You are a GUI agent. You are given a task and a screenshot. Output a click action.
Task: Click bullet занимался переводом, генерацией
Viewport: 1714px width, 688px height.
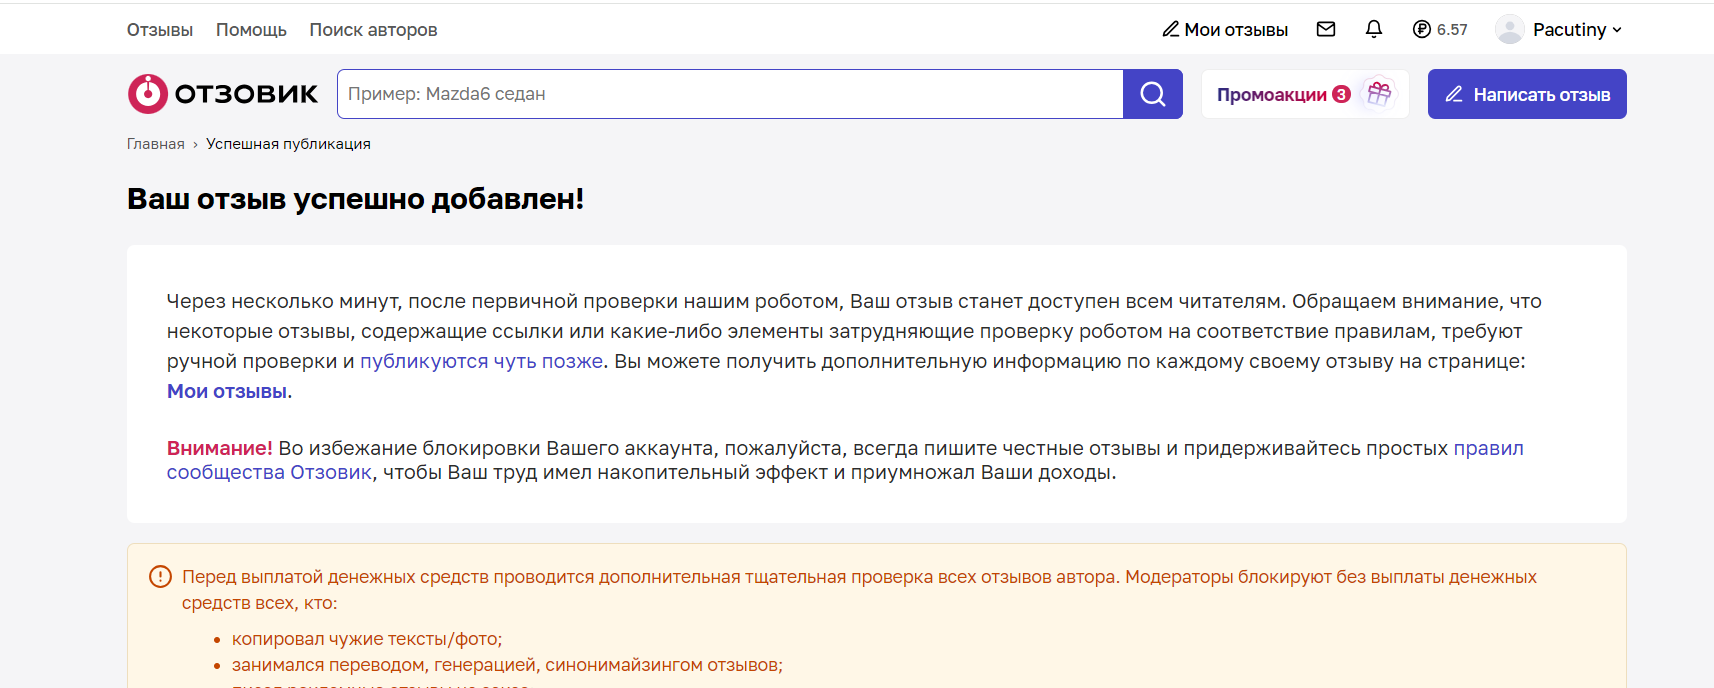[x=507, y=665]
